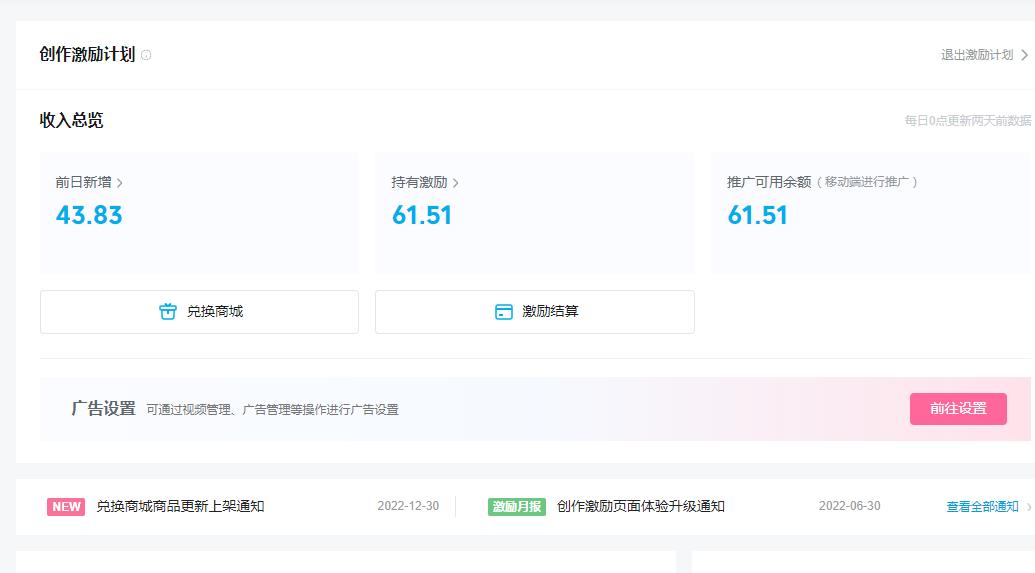Click the chevron next to 退出激励计划
The image size is (1035, 573).
coord(1024,55)
